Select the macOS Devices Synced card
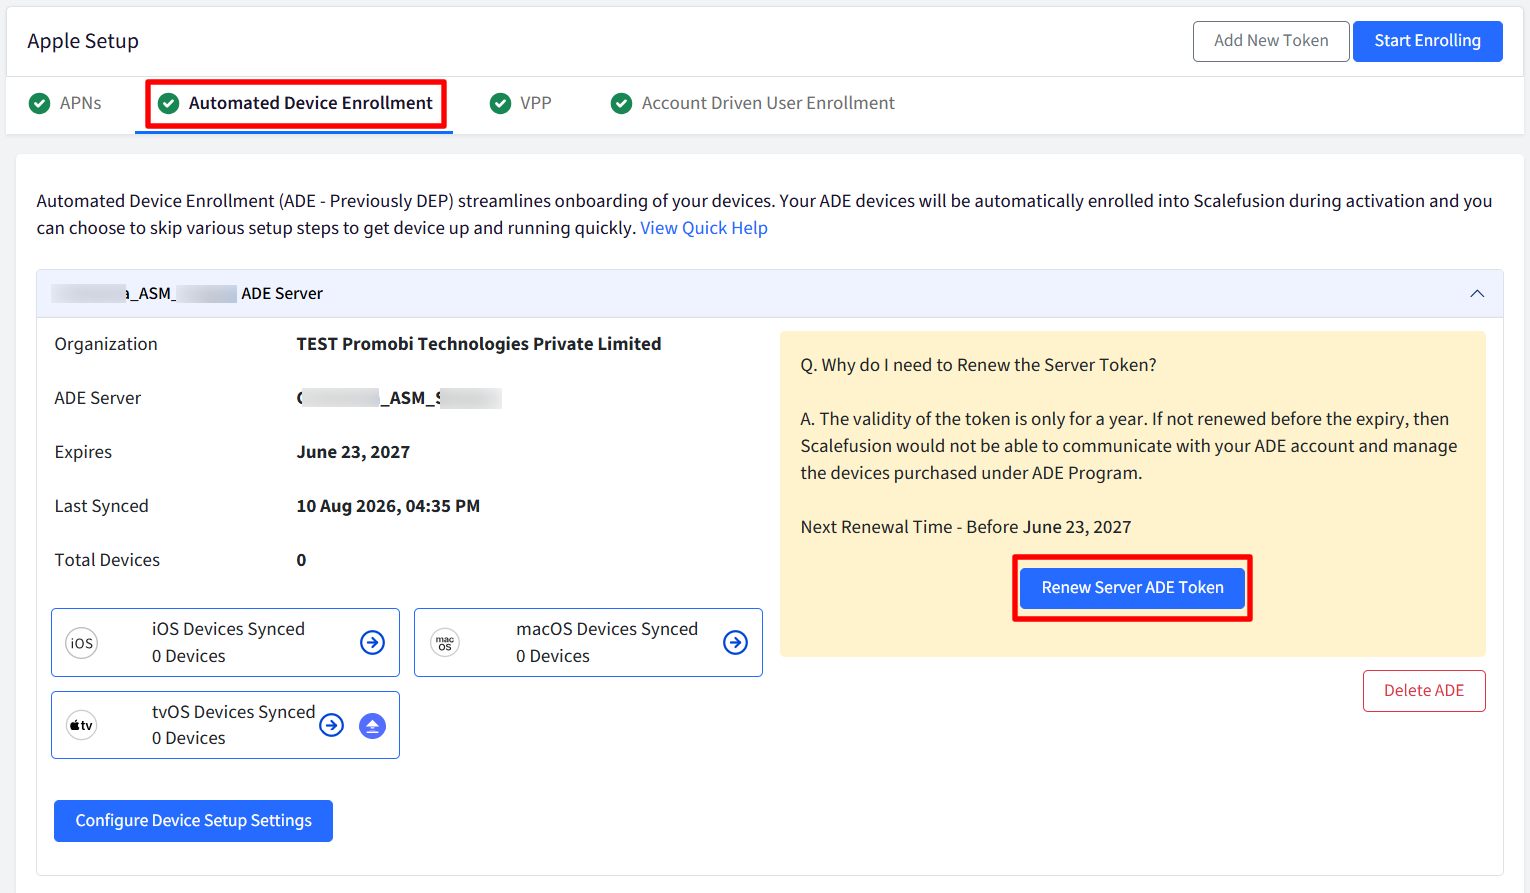 588,643
